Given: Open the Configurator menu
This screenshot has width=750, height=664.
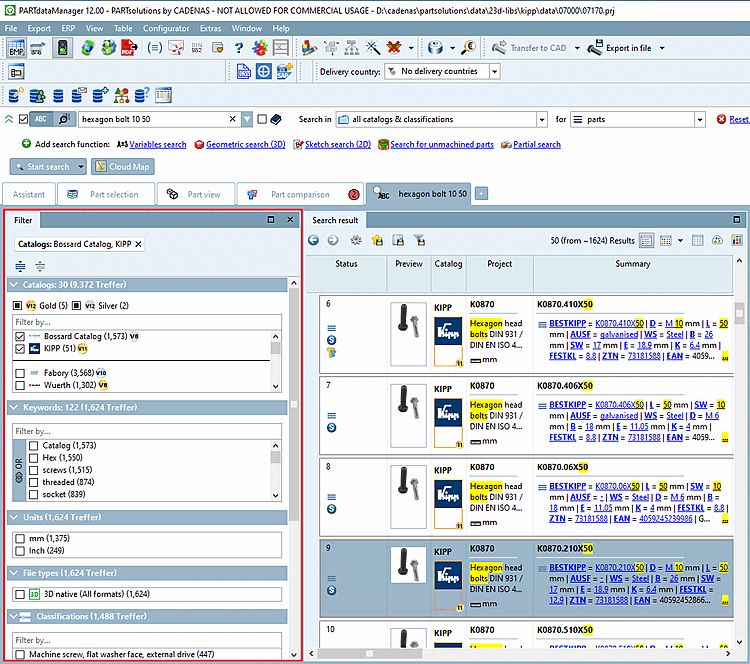Looking at the screenshot, I should click(x=166, y=28).
